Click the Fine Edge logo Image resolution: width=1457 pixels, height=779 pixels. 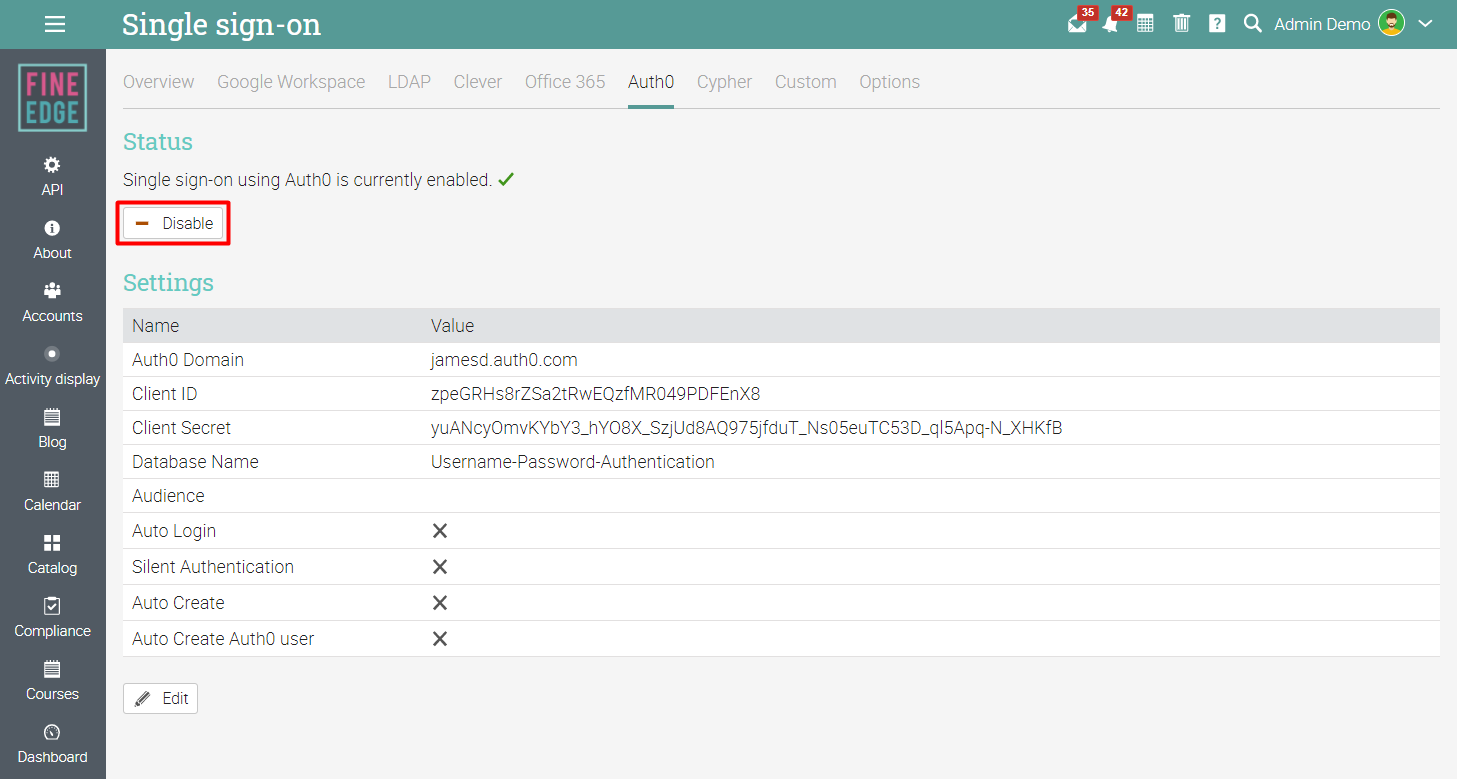coord(52,98)
